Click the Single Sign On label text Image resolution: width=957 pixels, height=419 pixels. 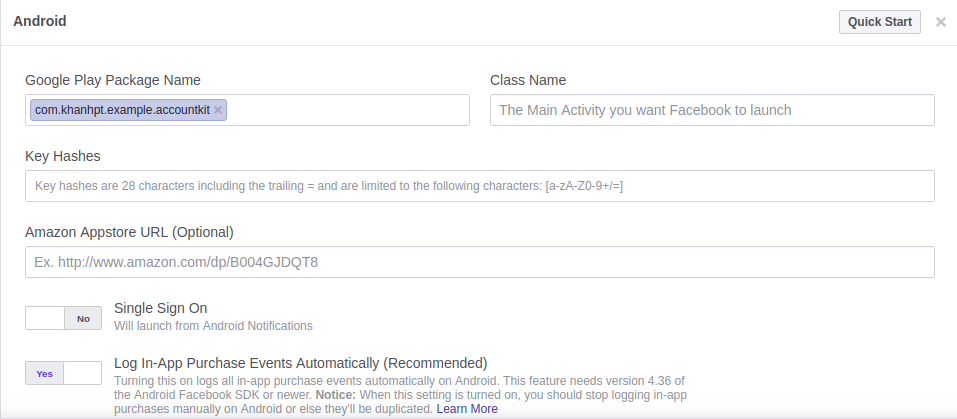pos(161,308)
